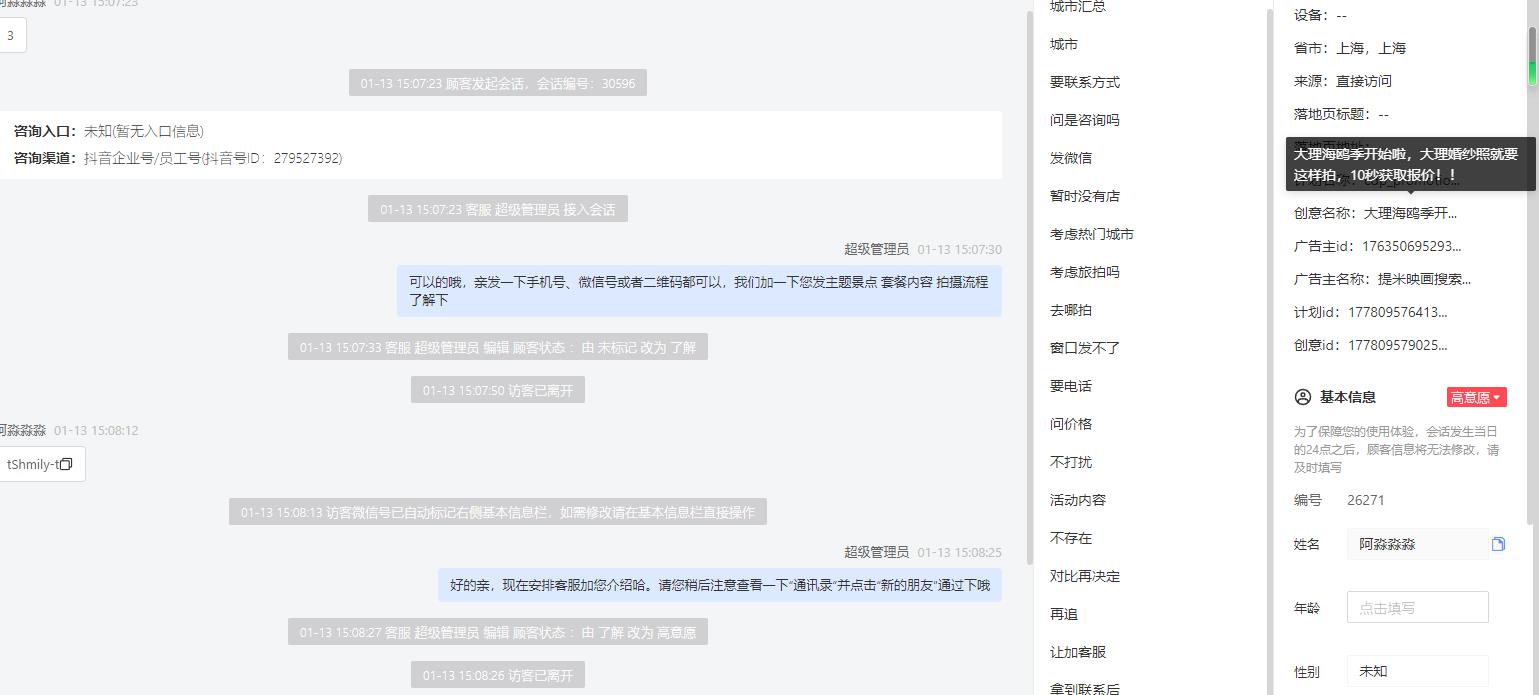Choose quick reply 不打扰
Viewport: 1539px width, 695px height.
(1071, 462)
